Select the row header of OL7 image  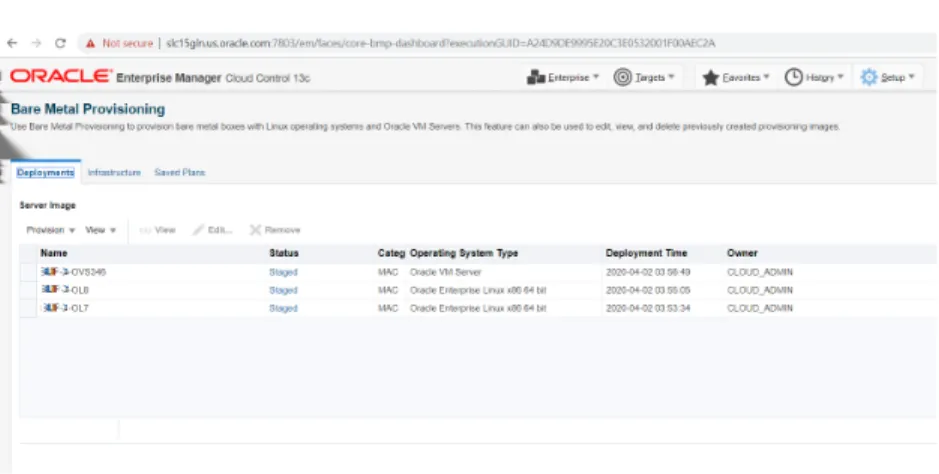point(28,308)
